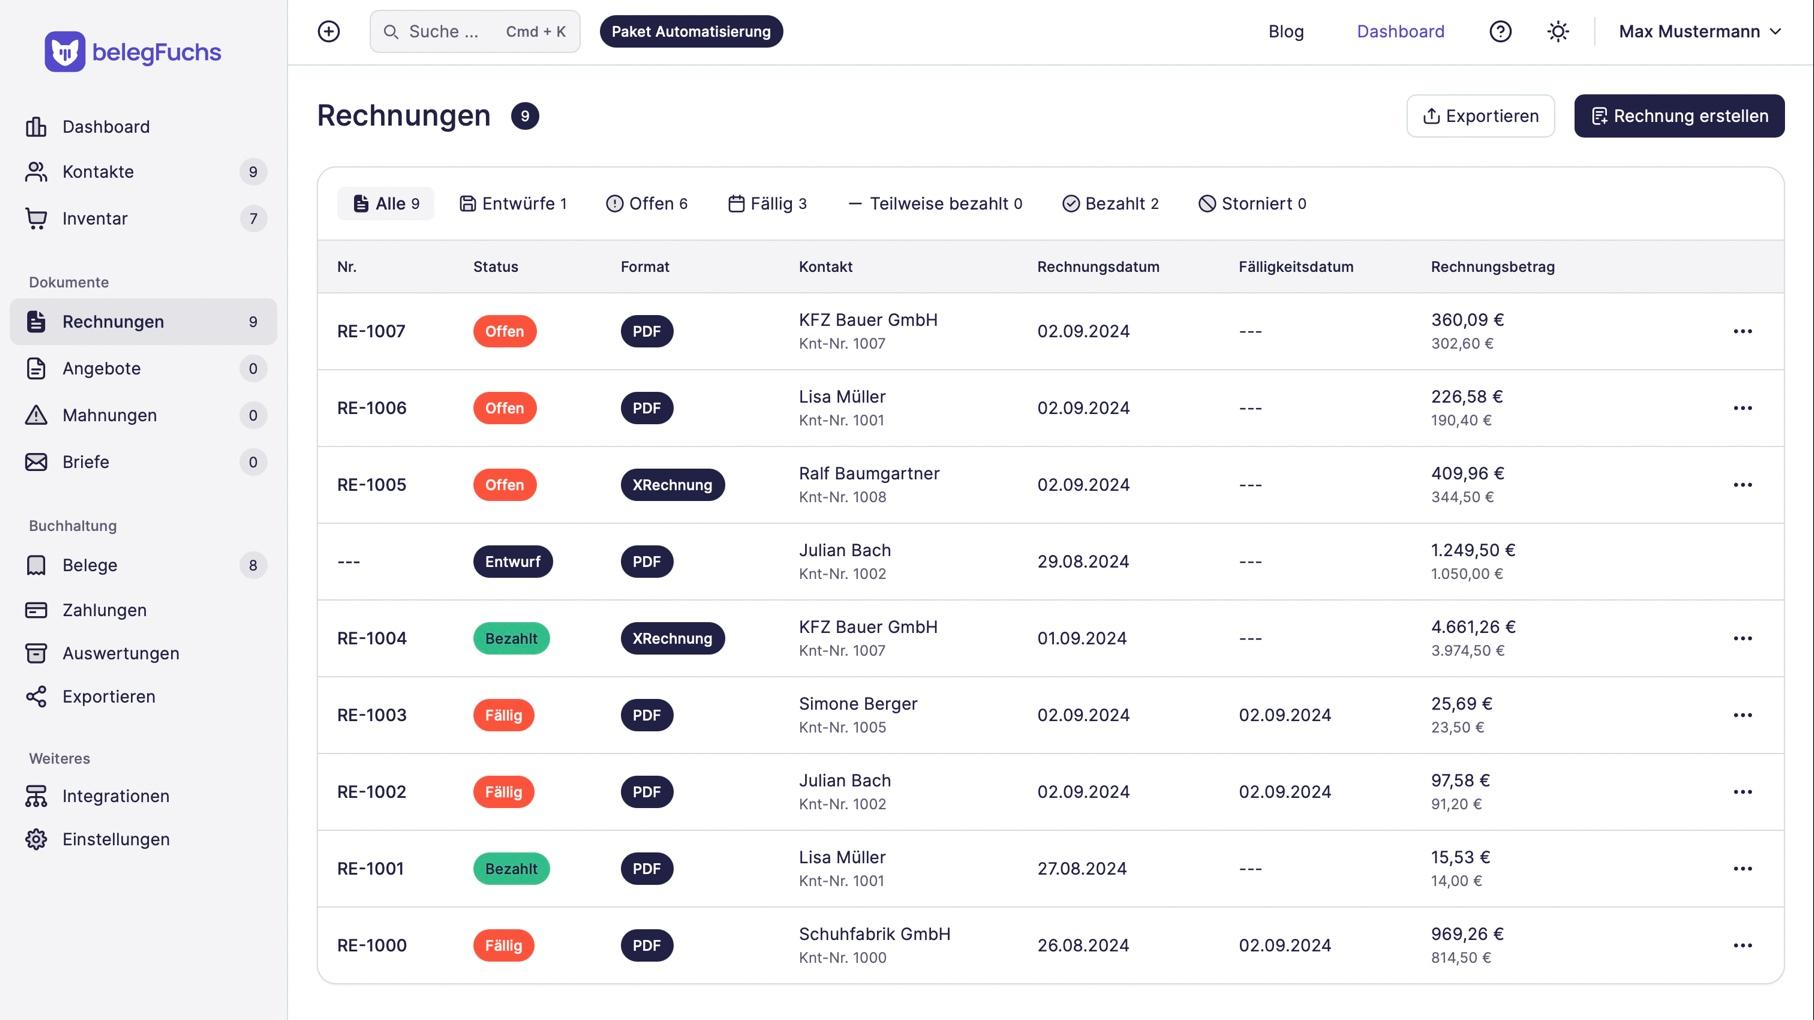Image resolution: width=1814 pixels, height=1020 pixels.
Task: Click the XRechnung format badge of RE-1005
Action: 672,485
